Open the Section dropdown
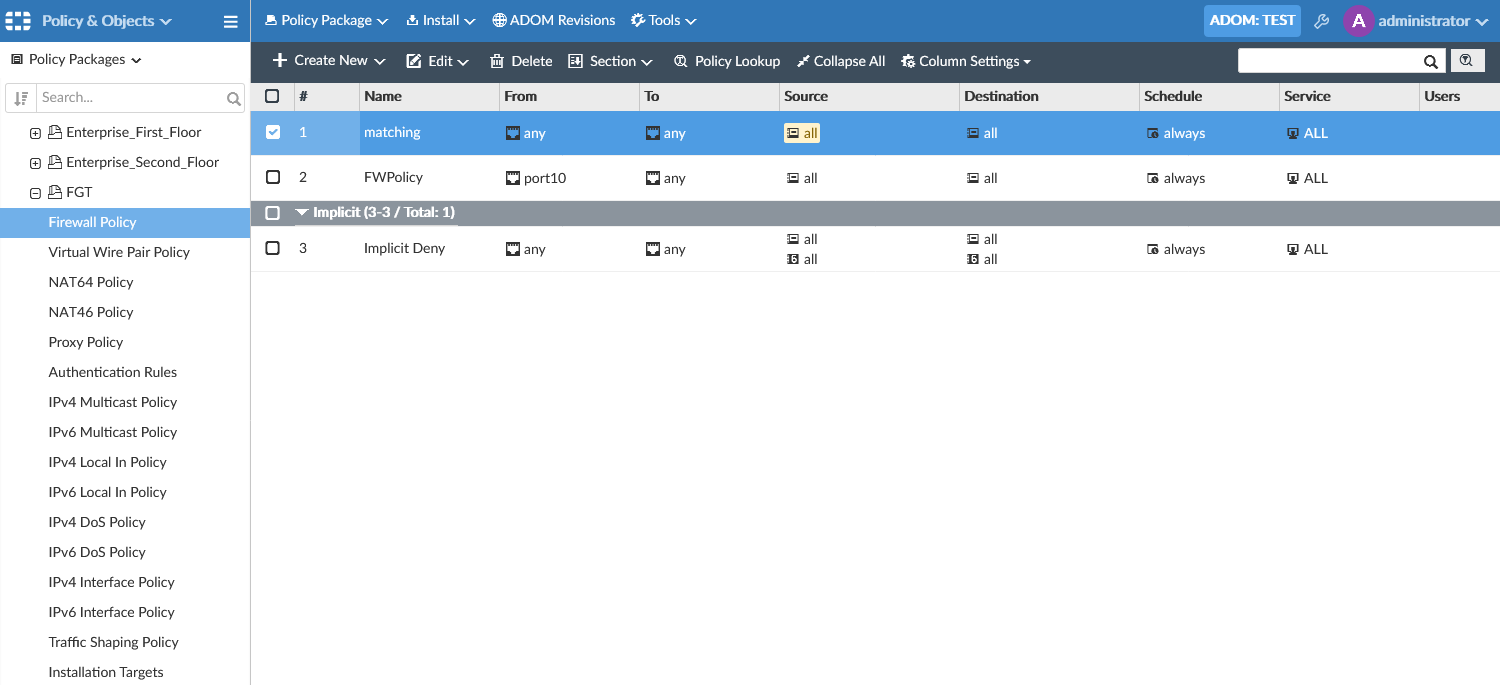Image resolution: width=1500 pixels, height=685 pixels. point(610,61)
